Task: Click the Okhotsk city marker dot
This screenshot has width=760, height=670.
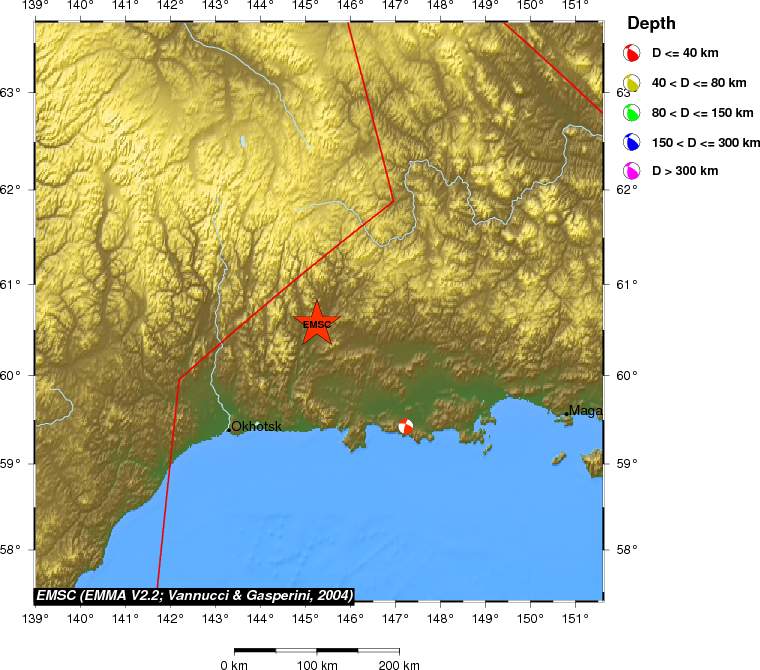Action: [x=229, y=429]
